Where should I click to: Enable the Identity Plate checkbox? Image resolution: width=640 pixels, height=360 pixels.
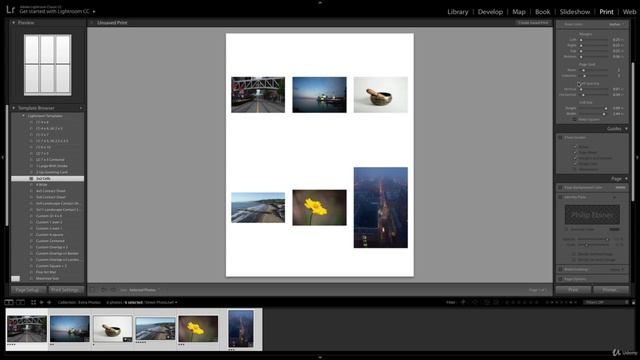point(560,197)
